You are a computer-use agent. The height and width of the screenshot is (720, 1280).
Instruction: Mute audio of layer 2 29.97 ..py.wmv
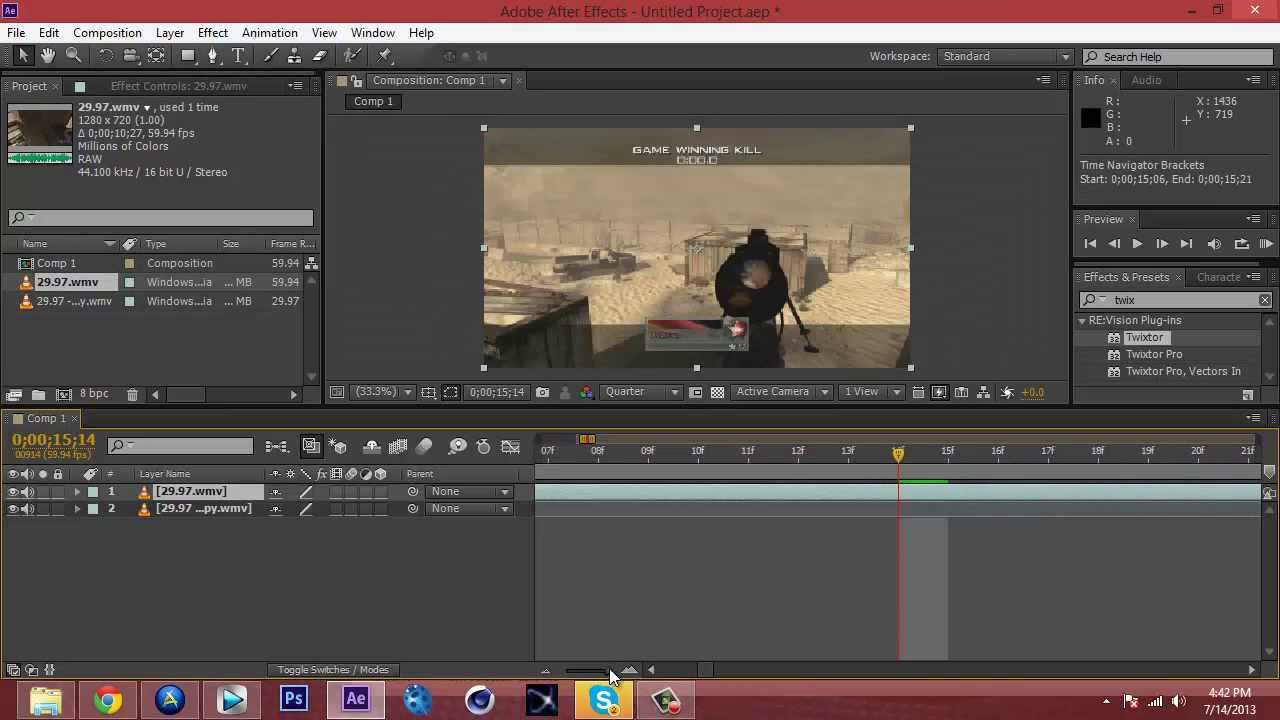[27, 509]
